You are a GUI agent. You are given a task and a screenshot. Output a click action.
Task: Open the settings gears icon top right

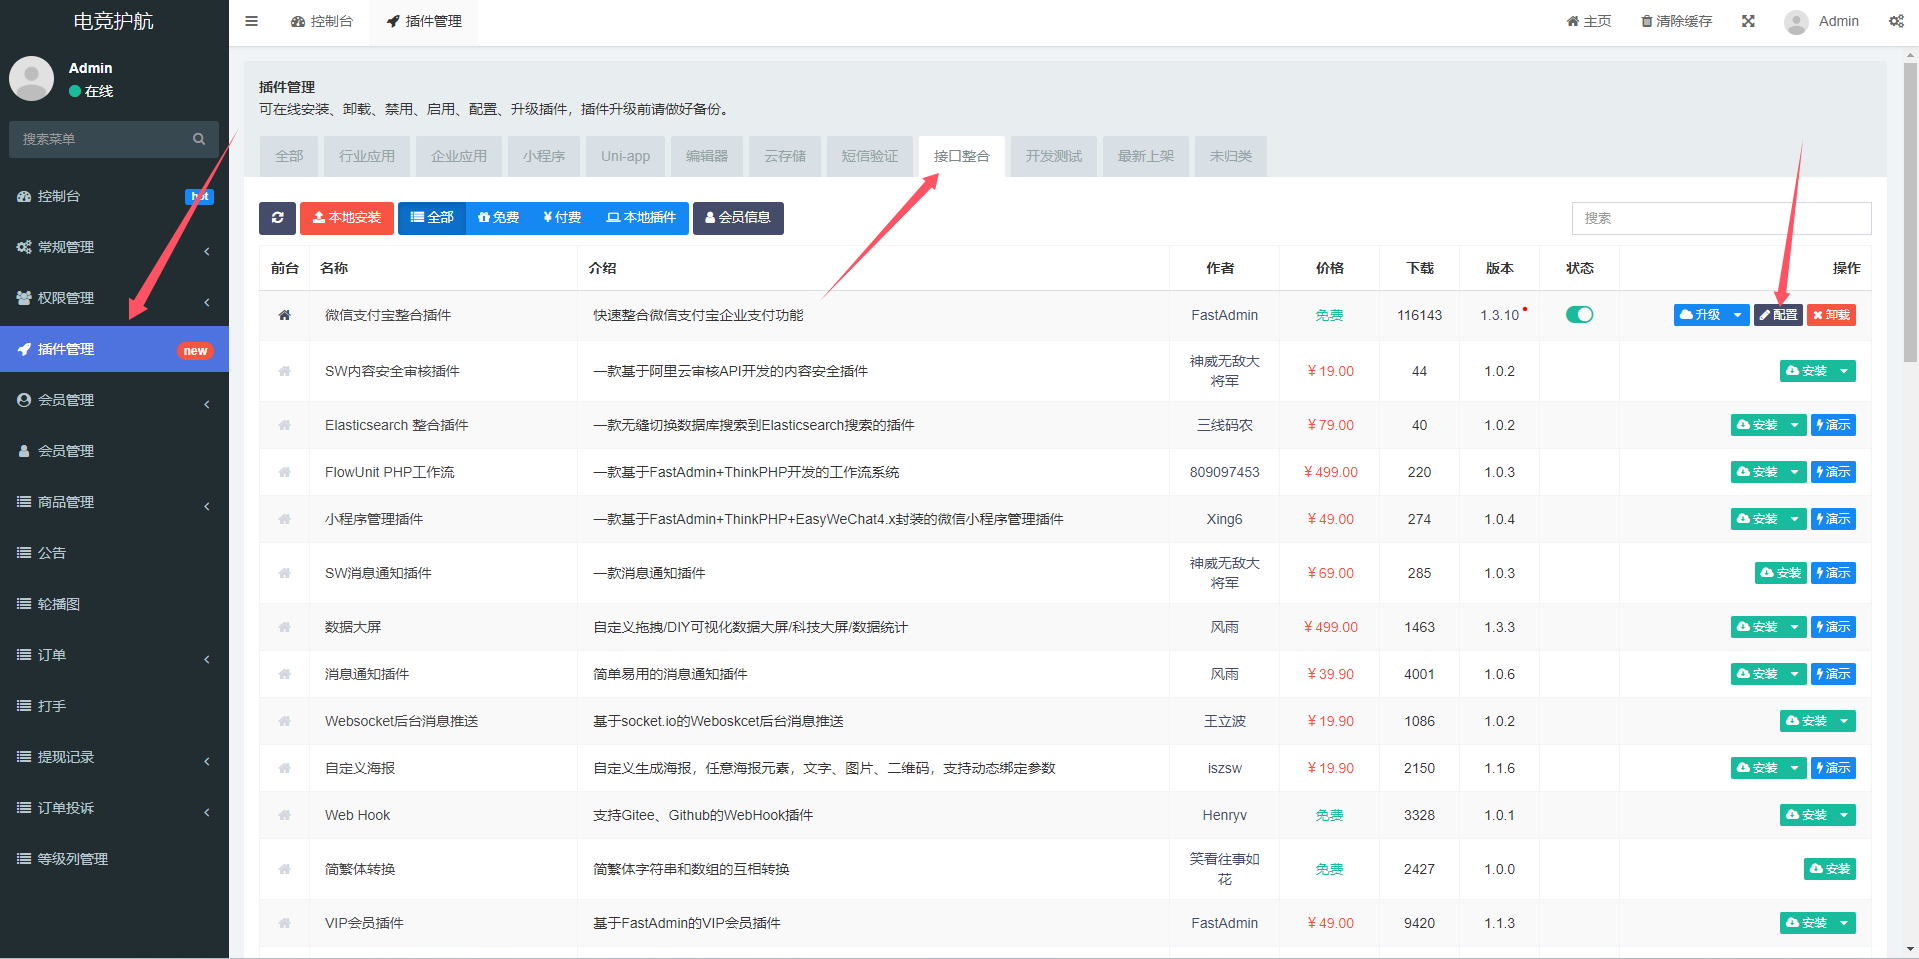pyautogui.click(x=1896, y=21)
